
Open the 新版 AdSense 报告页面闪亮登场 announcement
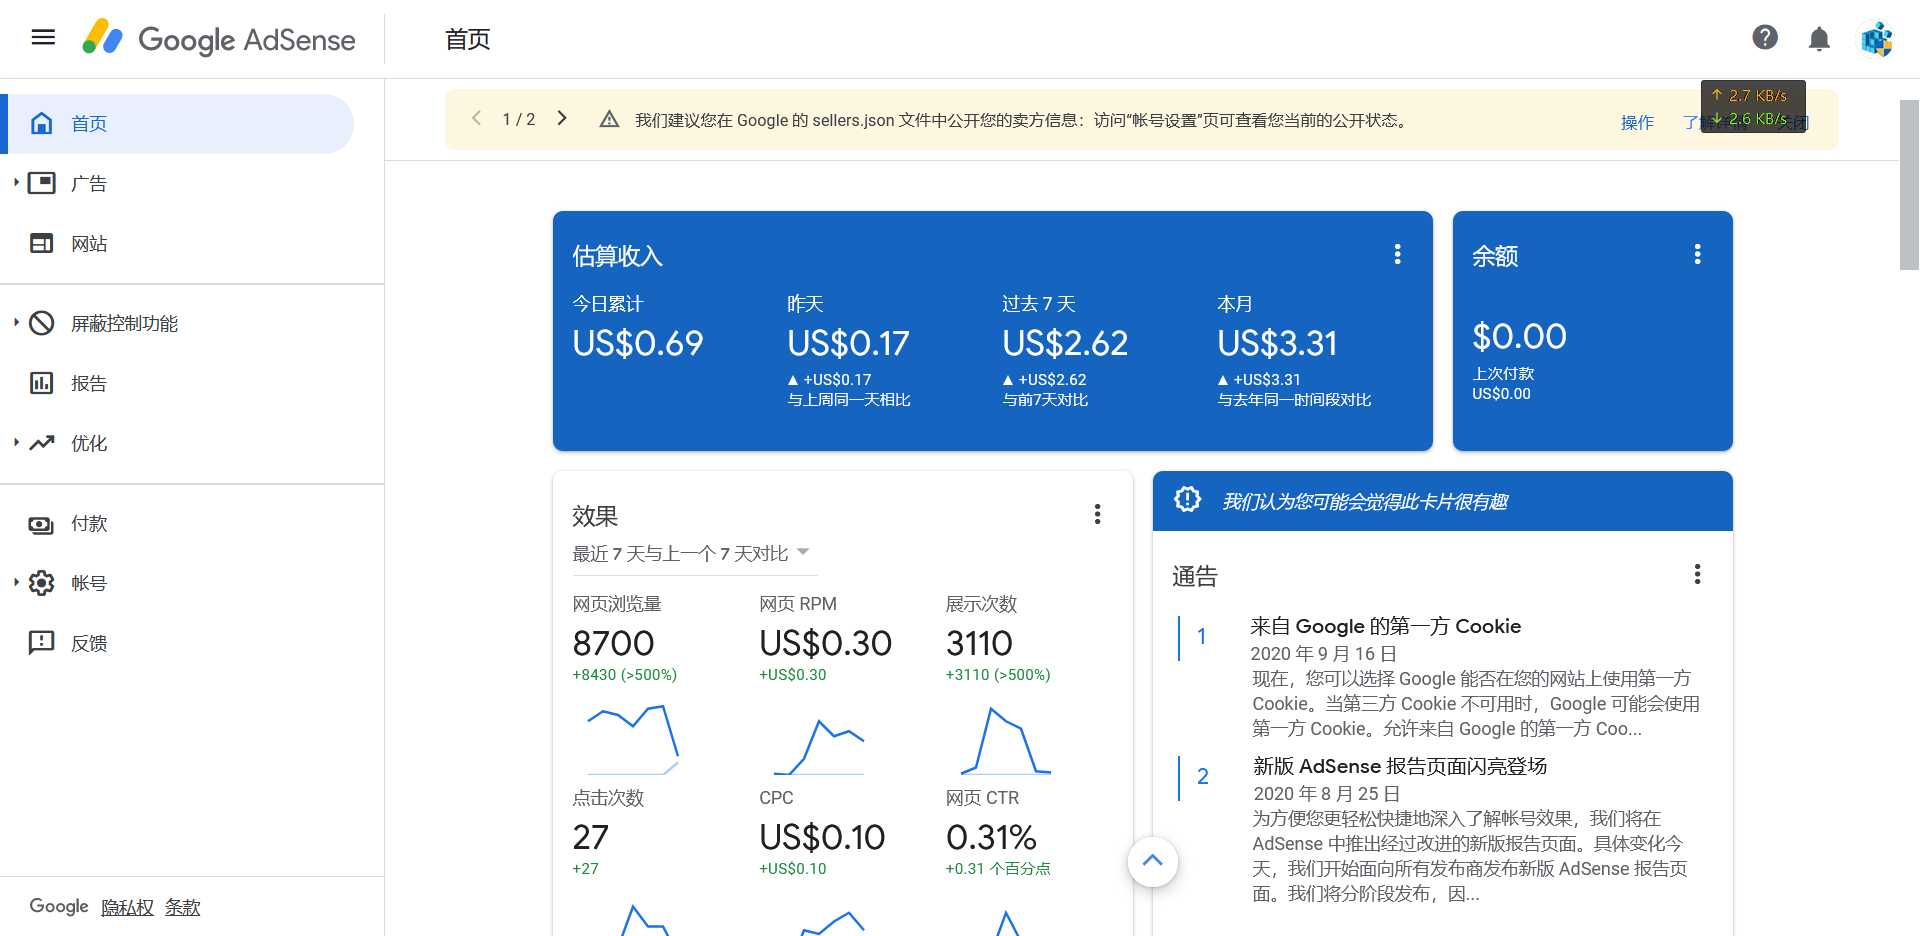[x=1400, y=766]
